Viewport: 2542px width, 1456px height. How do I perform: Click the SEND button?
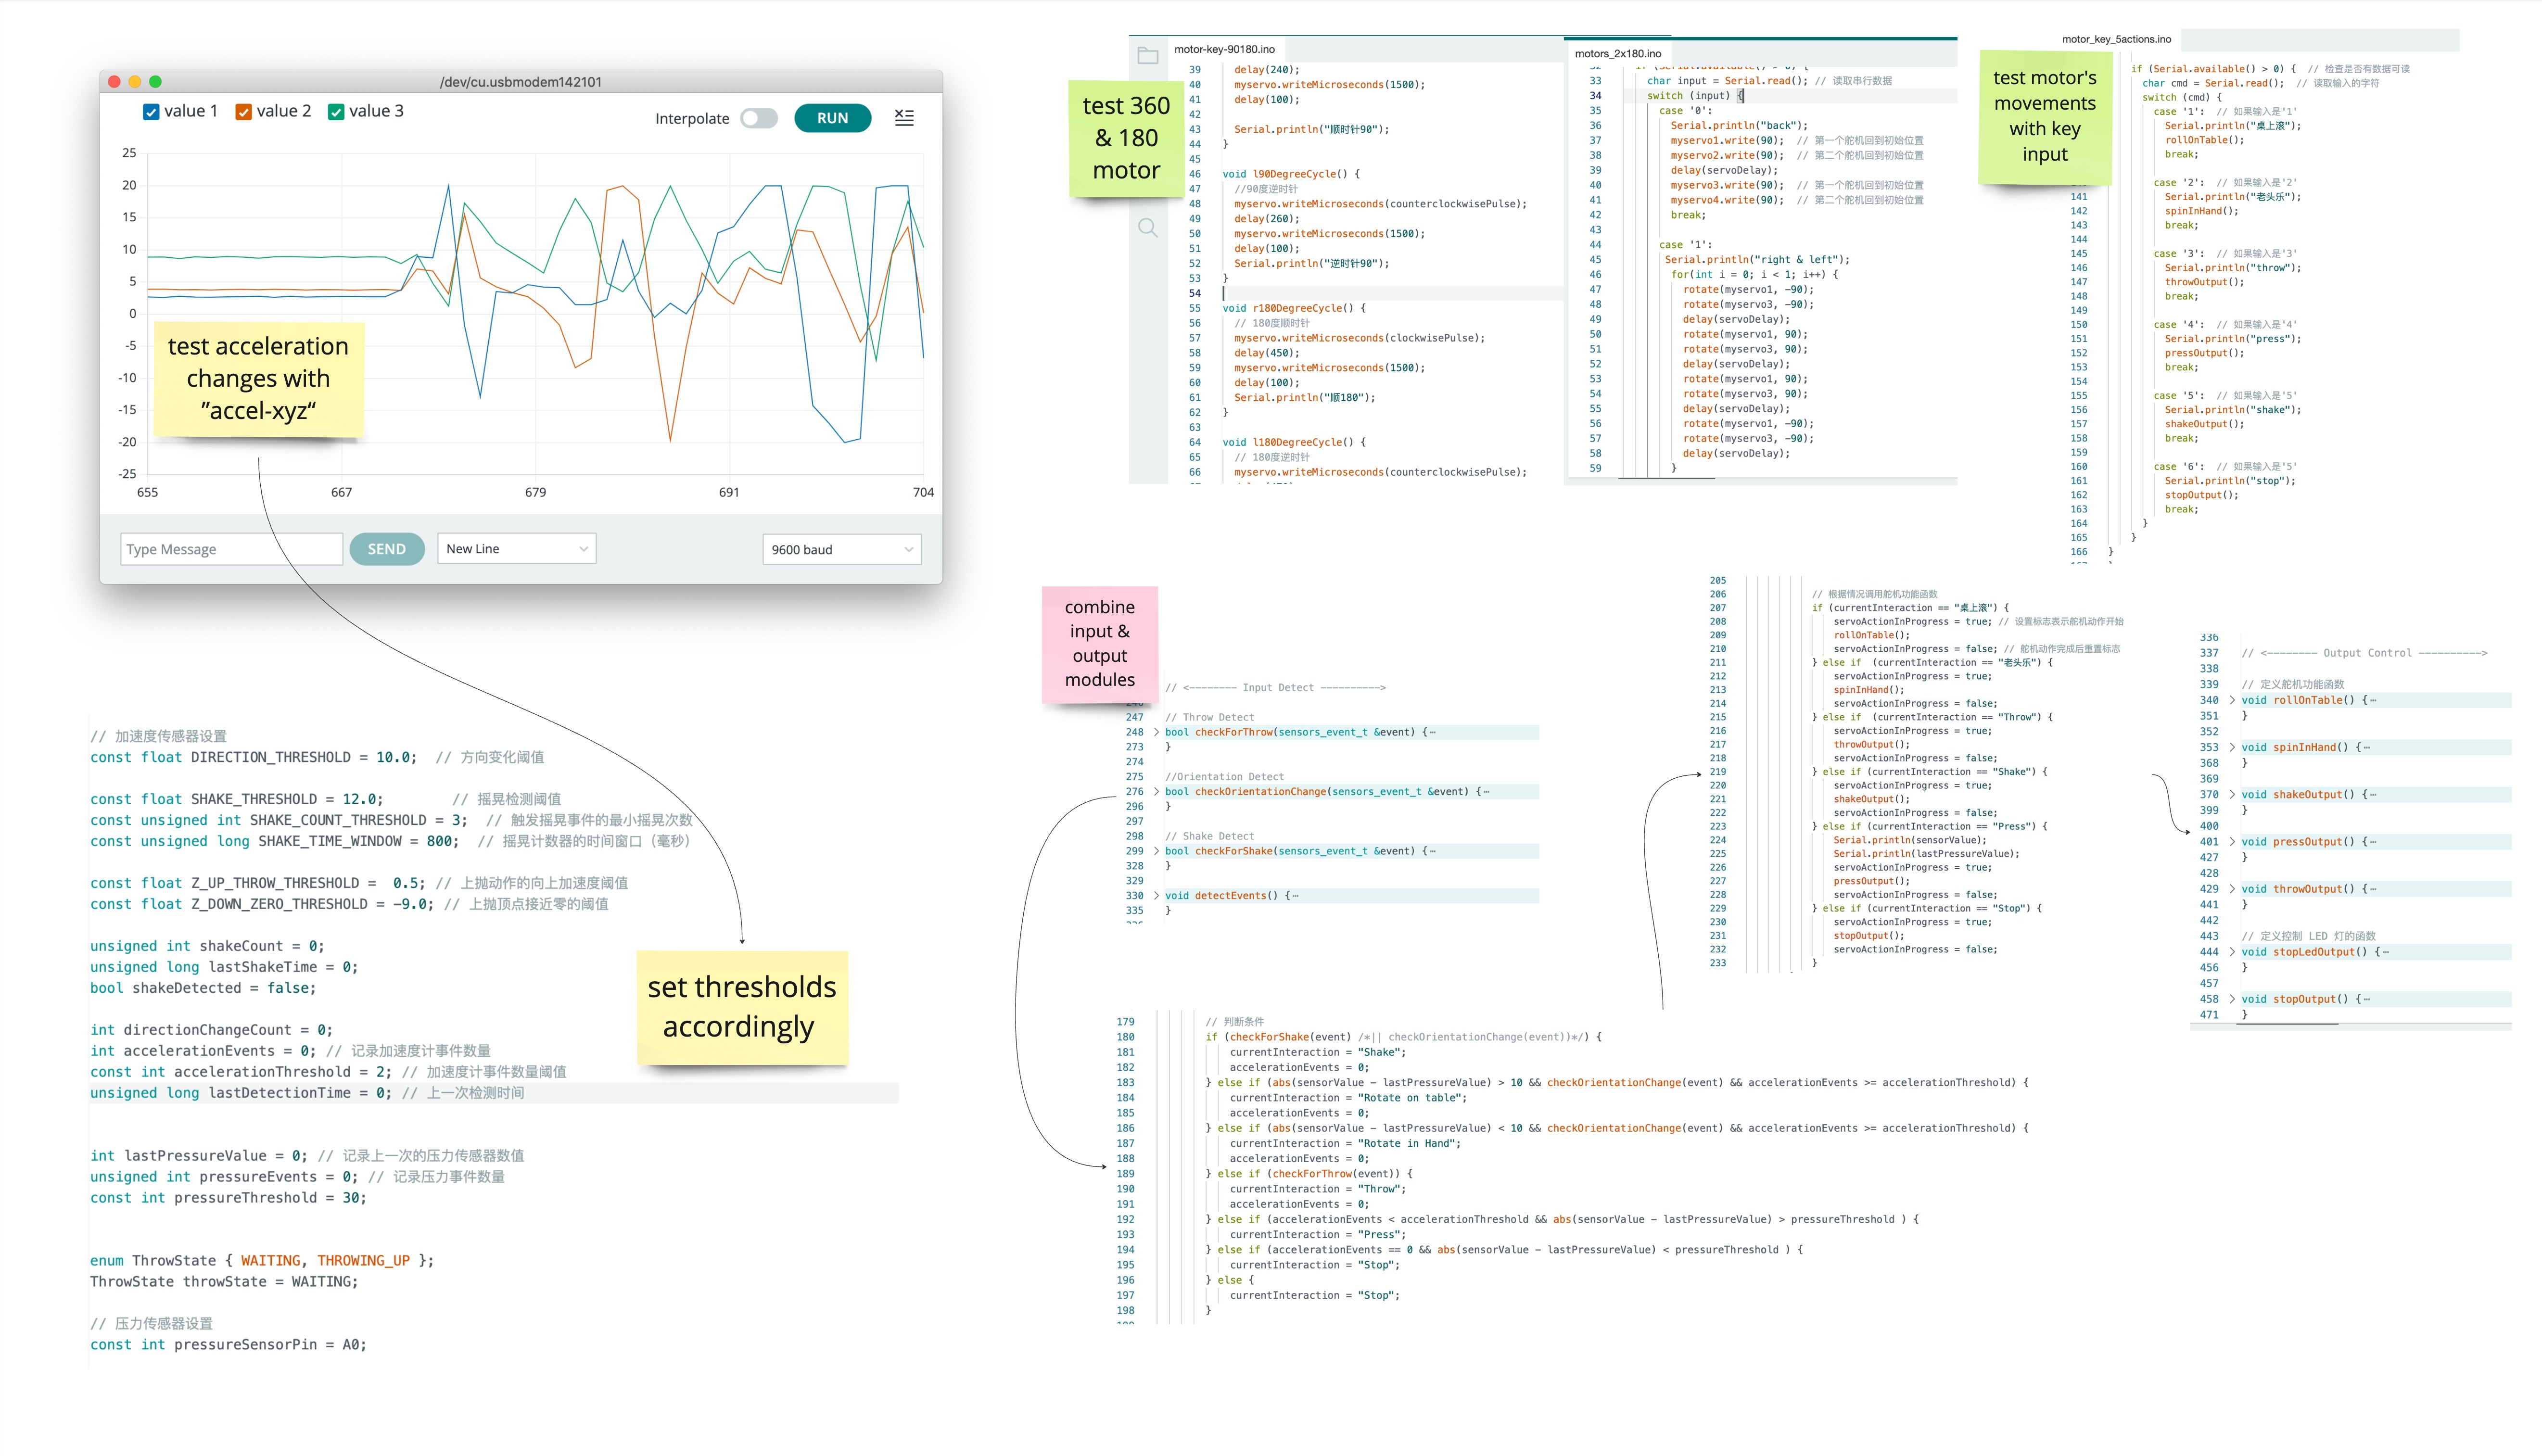387,549
